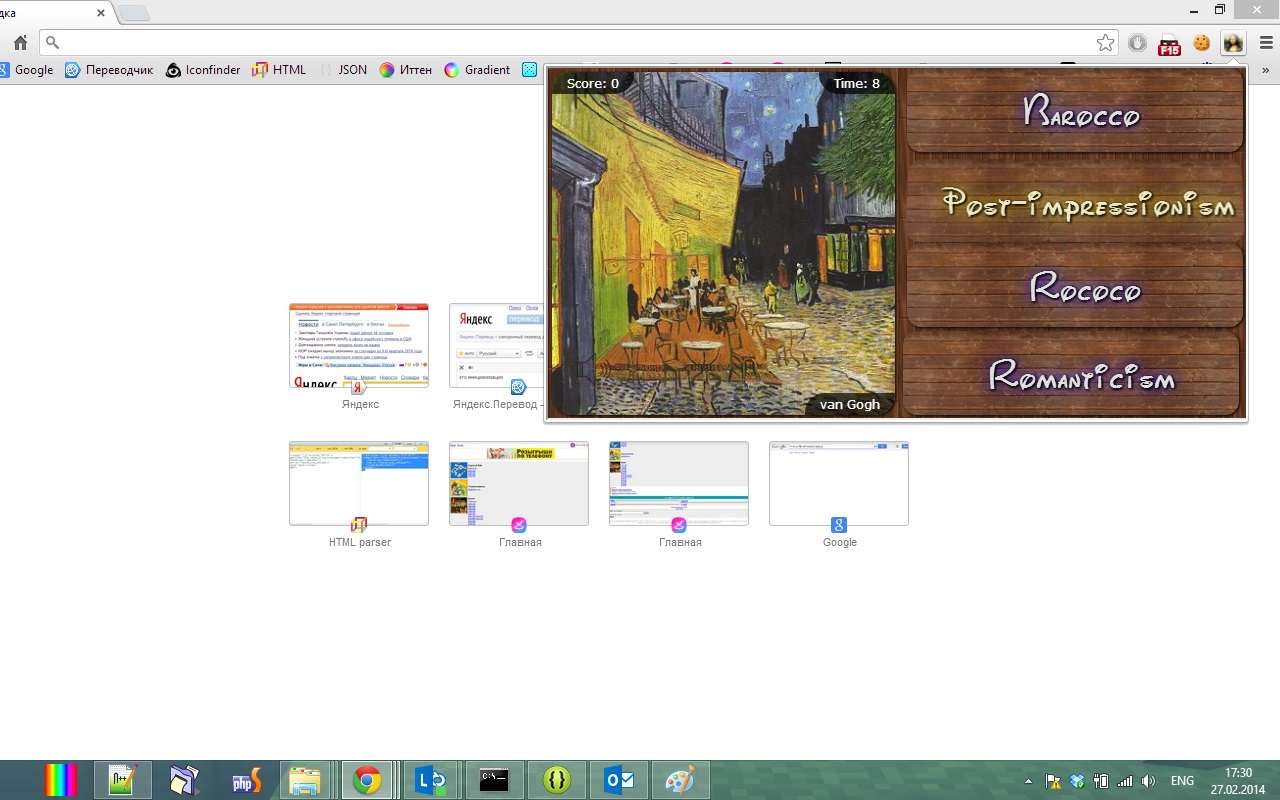Click the rainbow Start button on taskbar
The height and width of the screenshot is (800, 1280).
click(61, 780)
